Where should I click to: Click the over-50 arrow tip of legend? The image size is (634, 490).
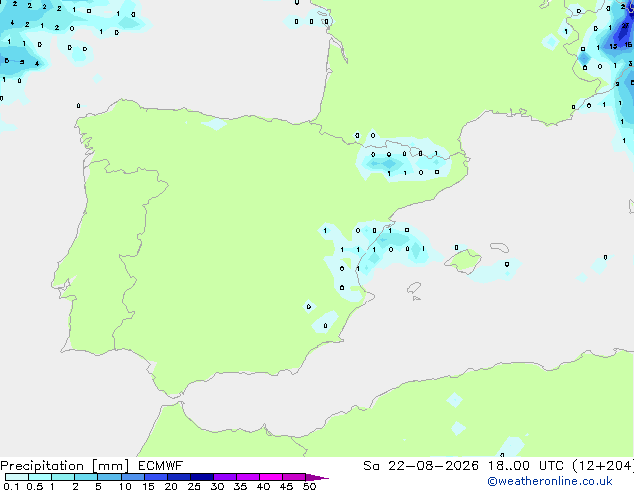pyautogui.click(x=317, y=477)
